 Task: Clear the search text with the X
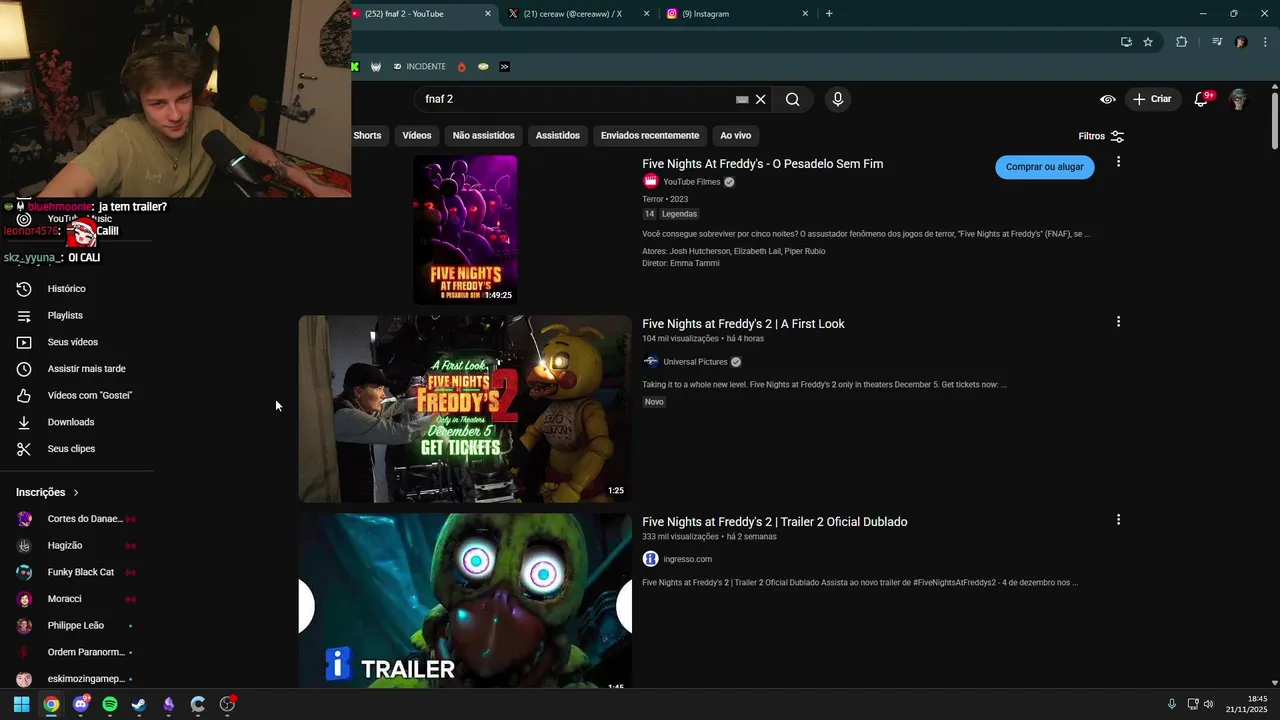(760, 99)
